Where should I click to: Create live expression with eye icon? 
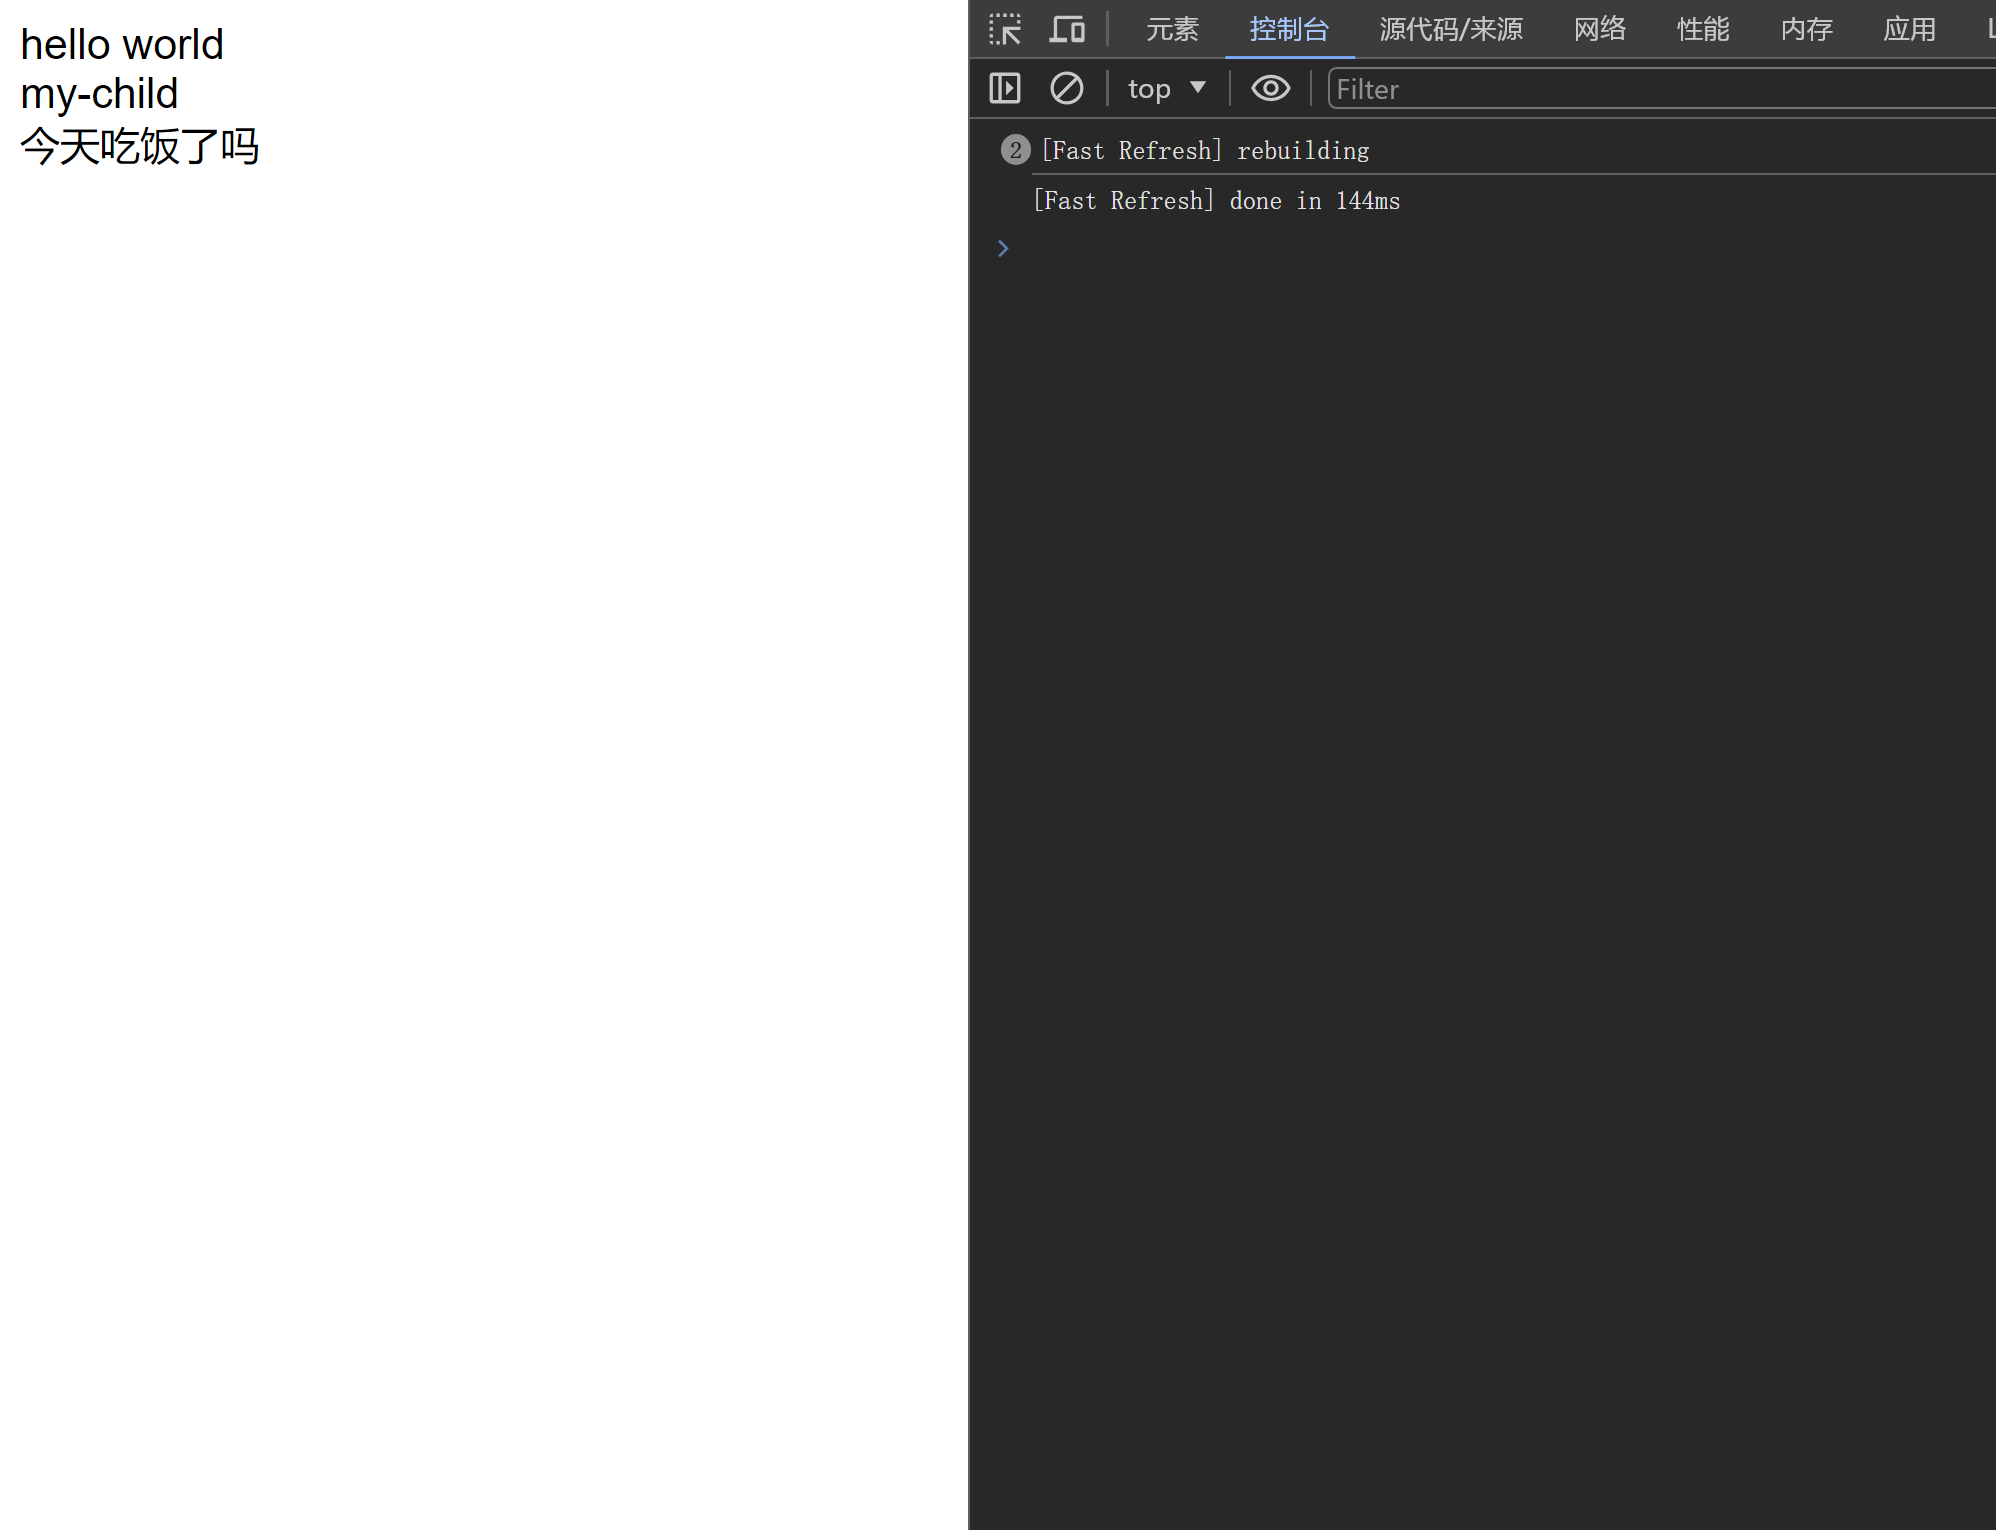pos(1270,89)
